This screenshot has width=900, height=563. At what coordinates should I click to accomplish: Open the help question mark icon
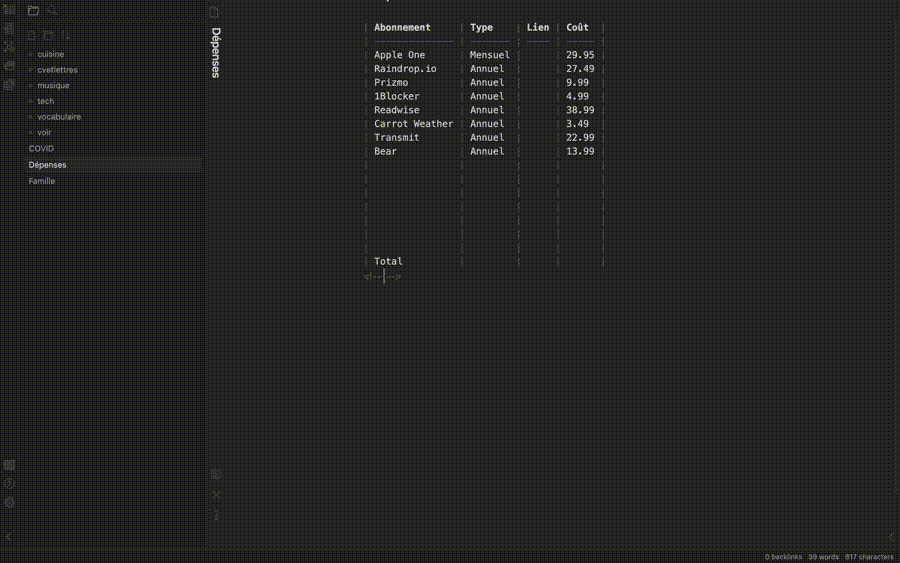(x=9, y=484)
